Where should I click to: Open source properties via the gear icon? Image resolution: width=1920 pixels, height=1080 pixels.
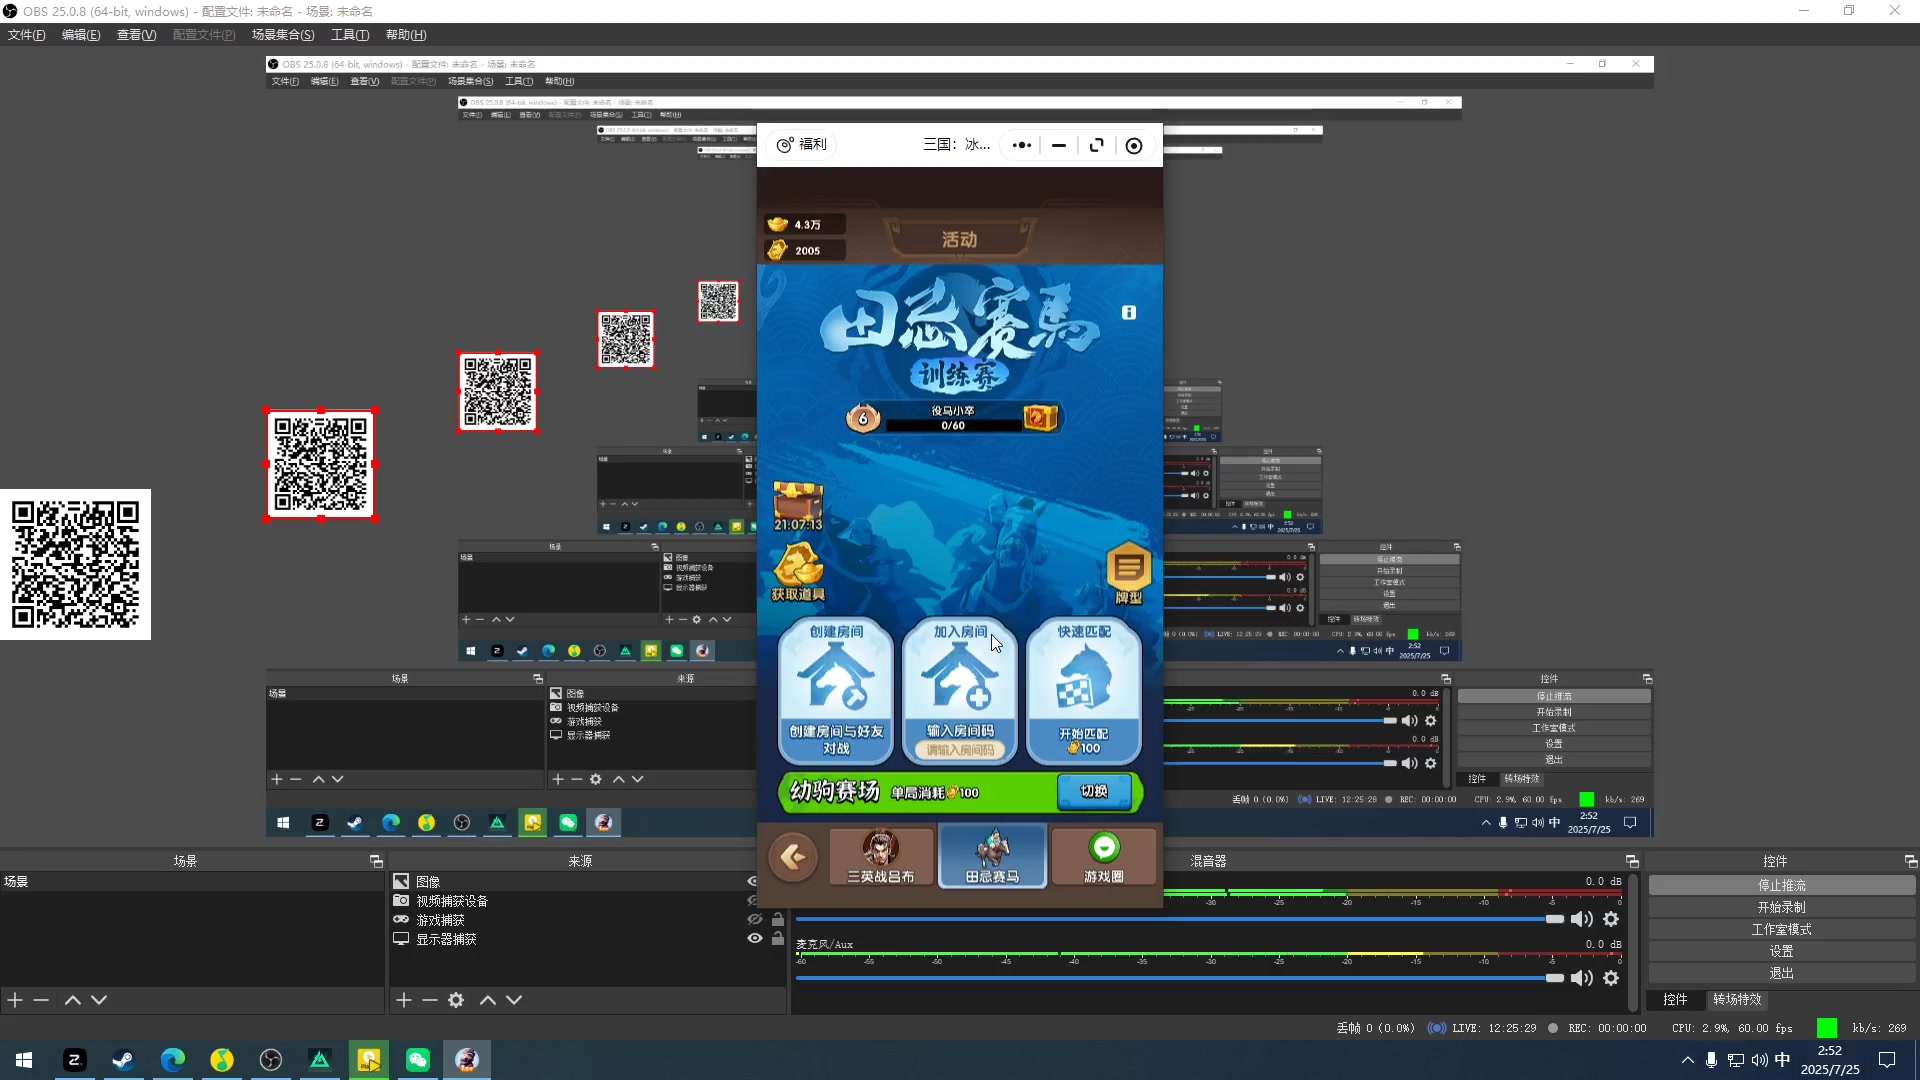[456, 1000]
